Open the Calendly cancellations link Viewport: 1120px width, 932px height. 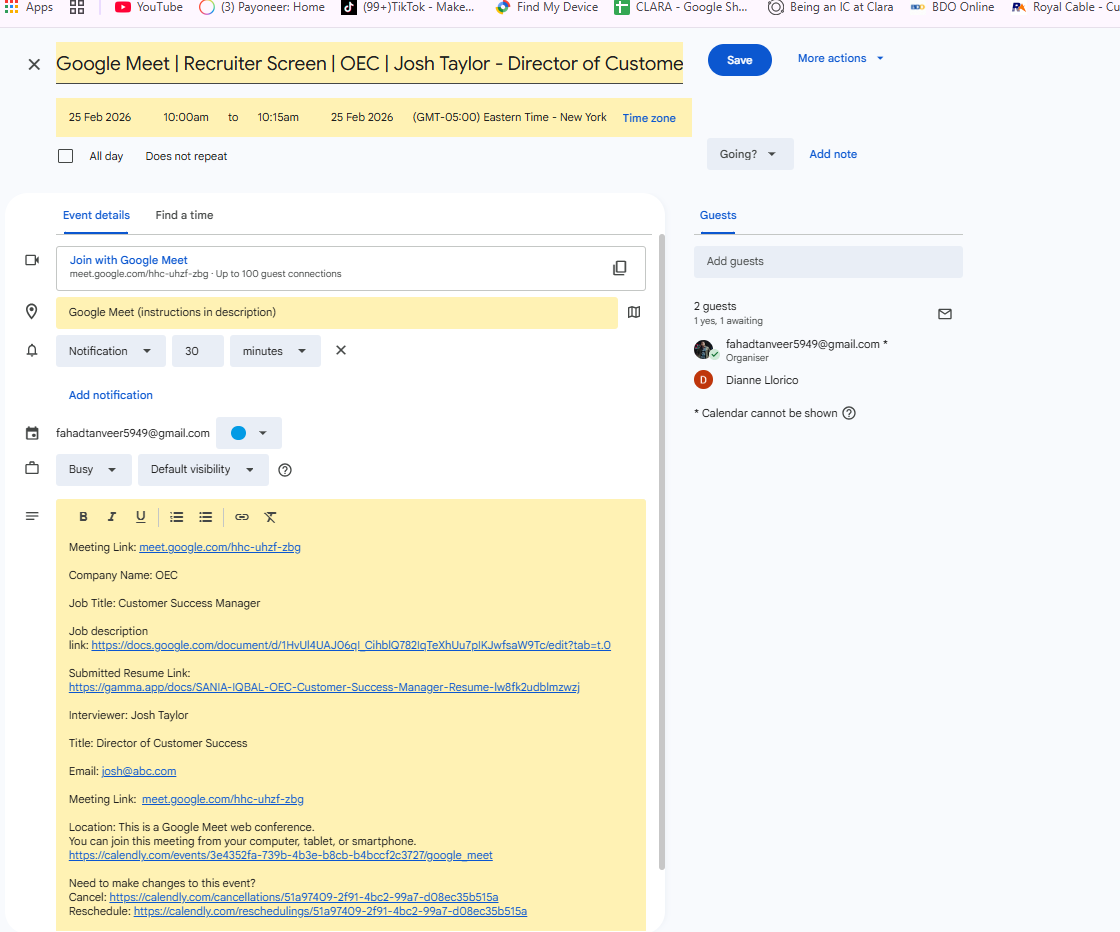point(304,898)
